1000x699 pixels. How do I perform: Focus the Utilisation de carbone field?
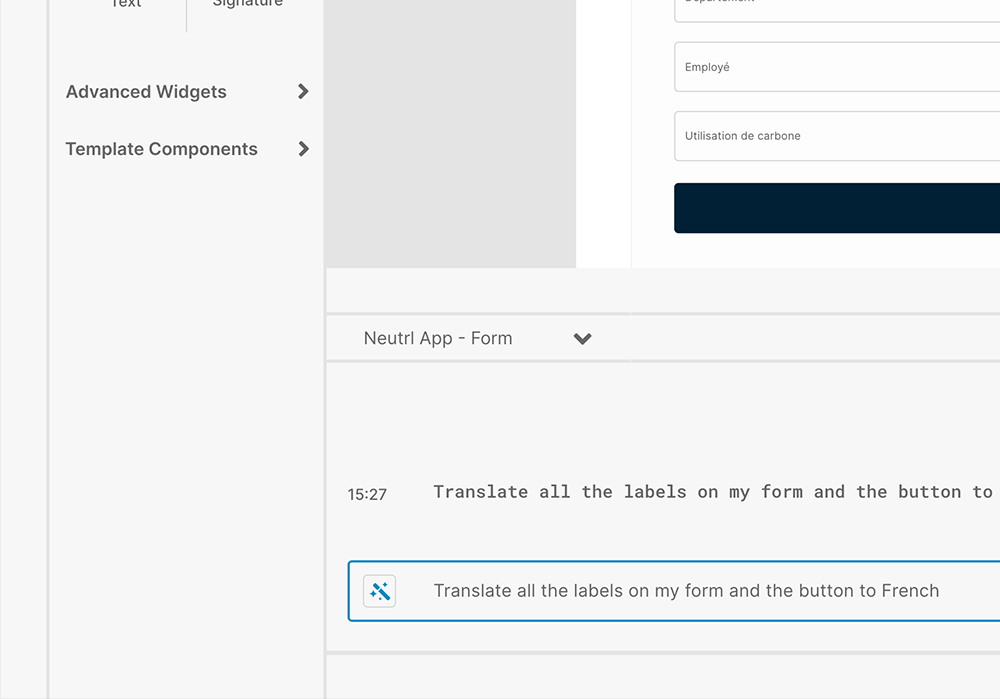pos(836,136)
